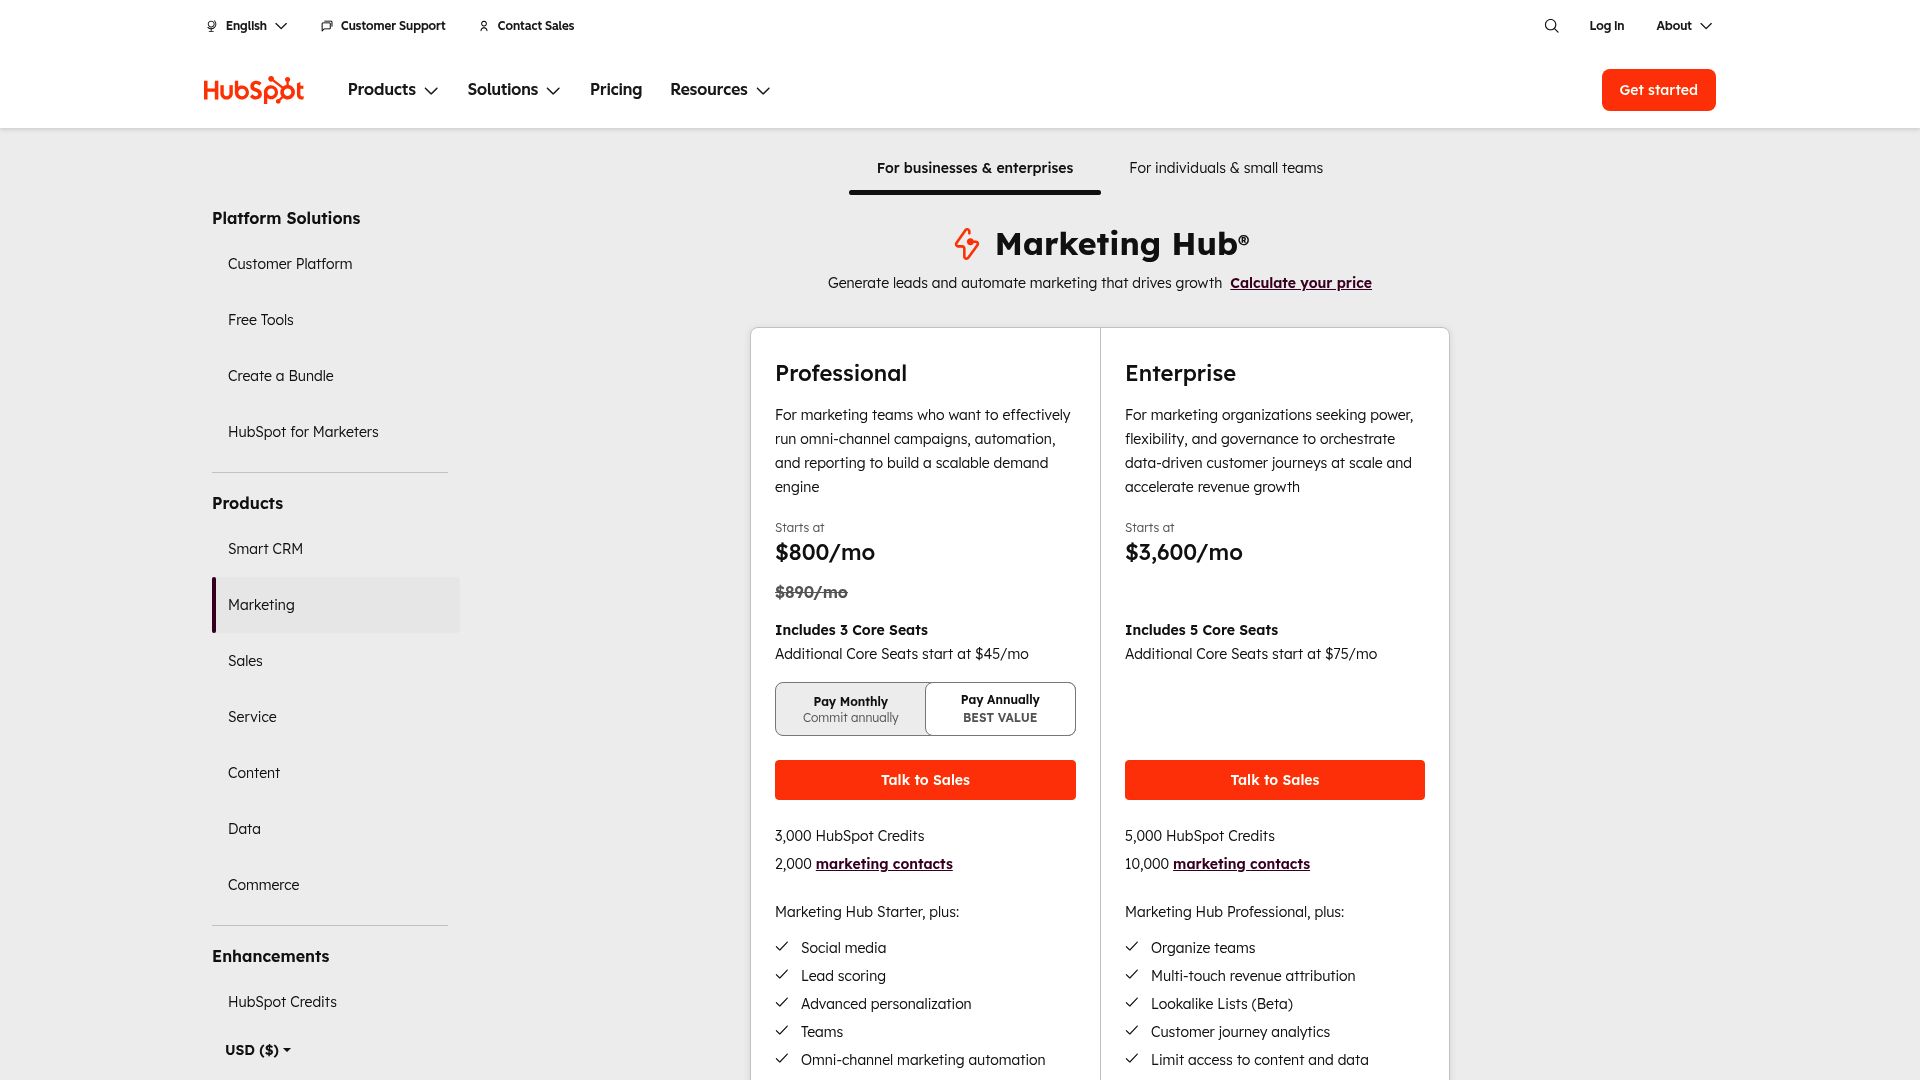Image resolution: width=1920 pixels, height=1080 pixels.
Task: Select Smart CRM in the sidebar
Action: pyautogui.click(x=265, y=548)
